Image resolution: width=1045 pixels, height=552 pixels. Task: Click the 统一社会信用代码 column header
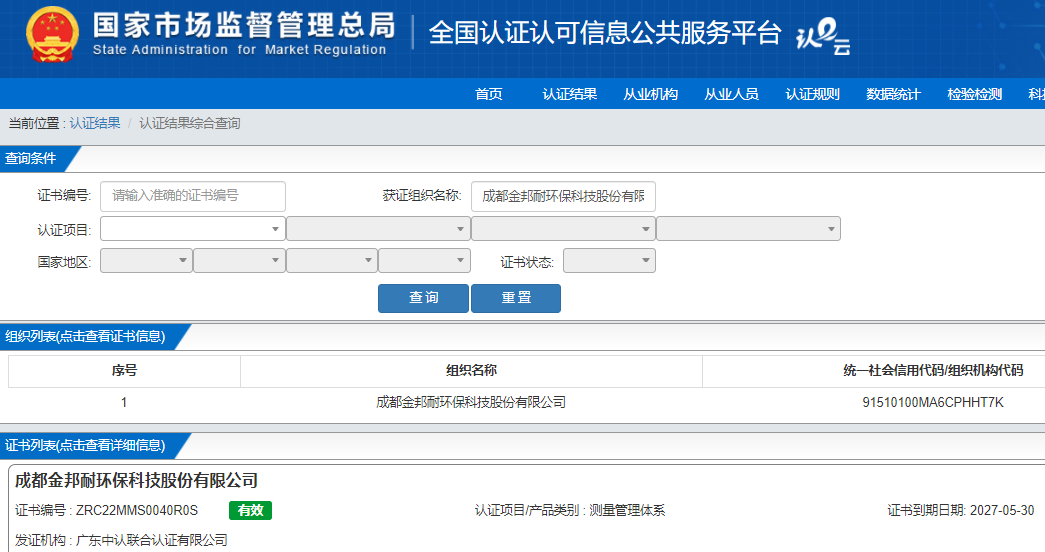(x=933, y=371)
